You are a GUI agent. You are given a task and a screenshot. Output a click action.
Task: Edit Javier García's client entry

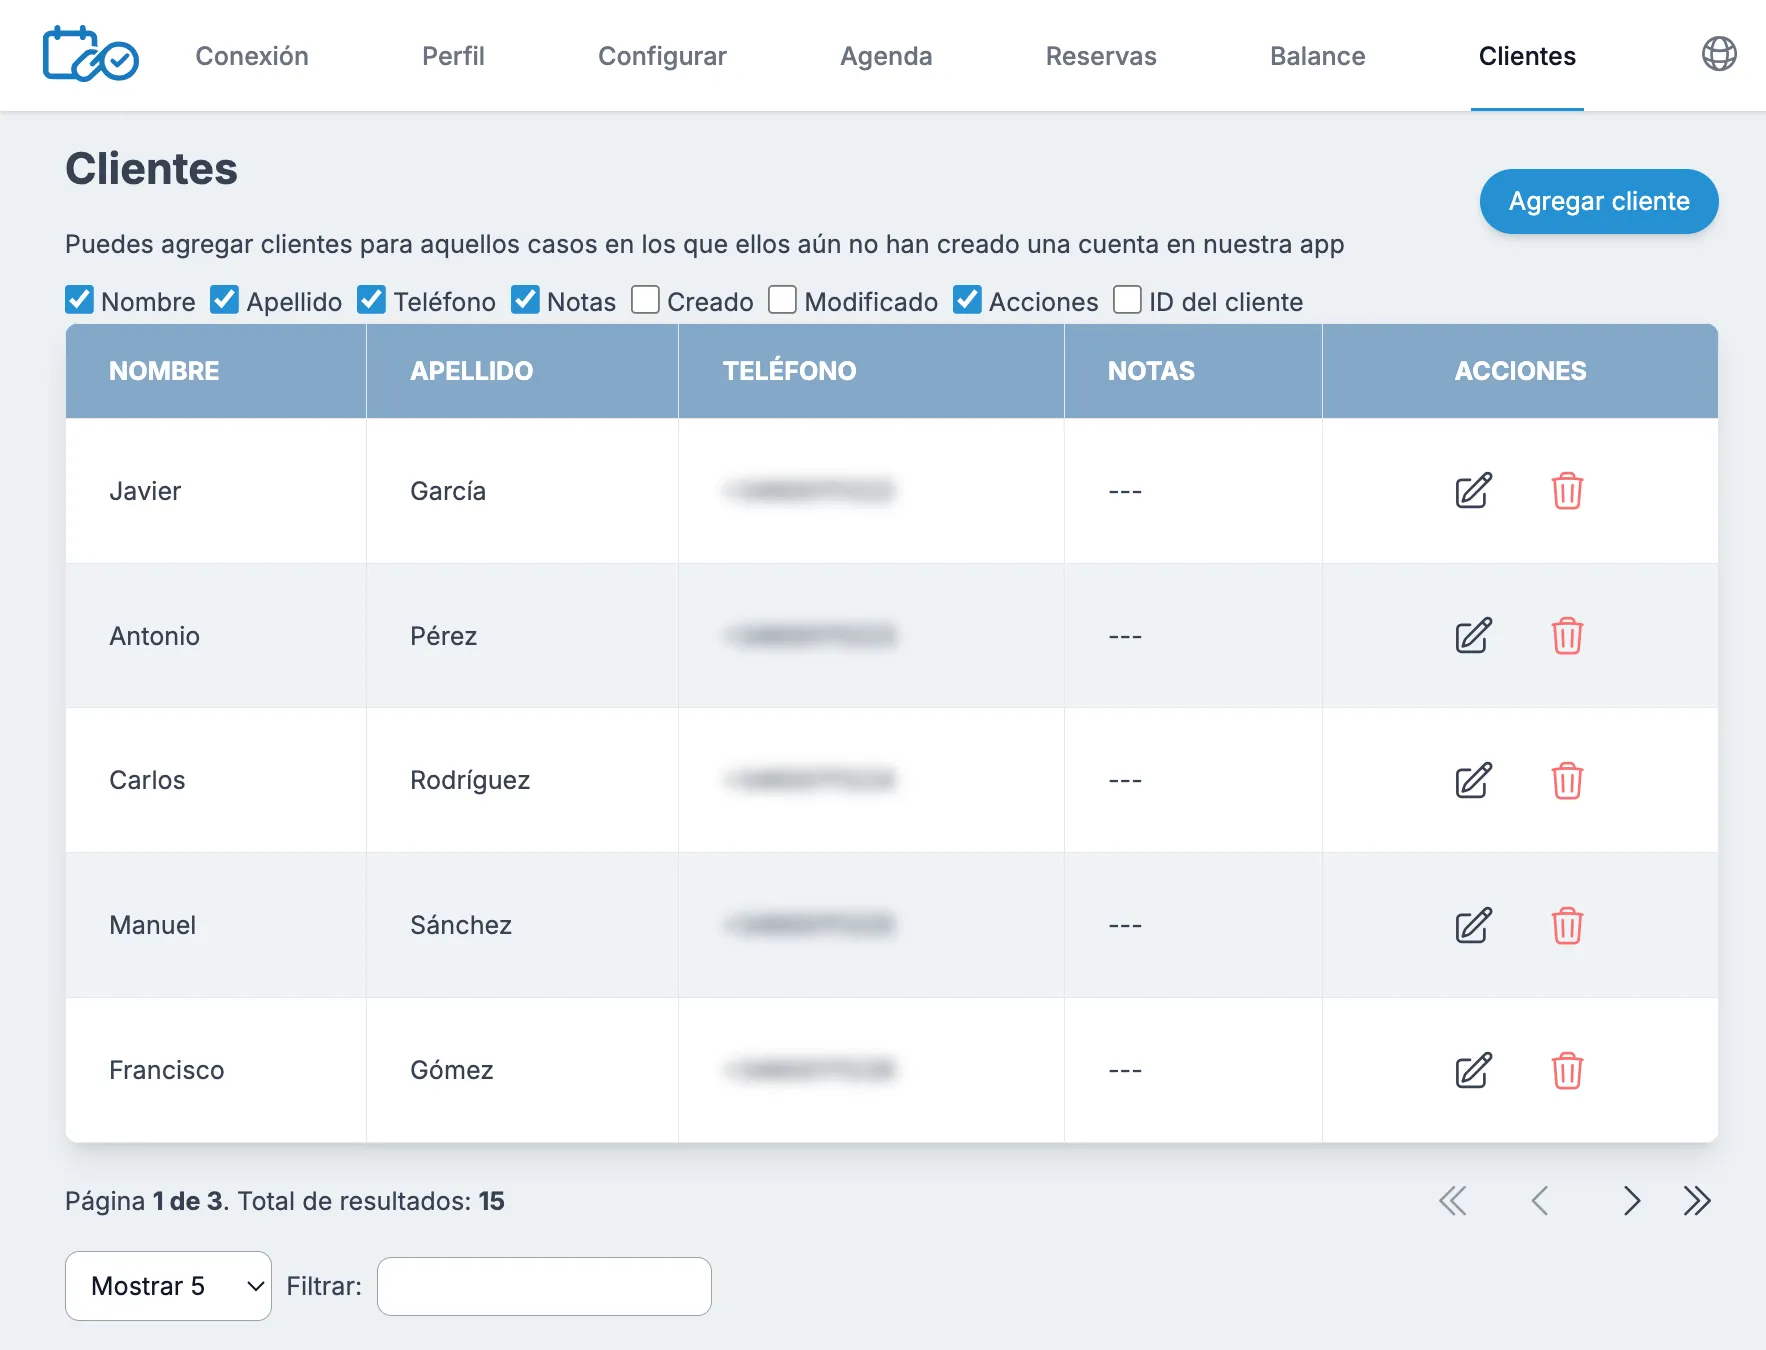pyautogui.click(x=1472, y=491)
